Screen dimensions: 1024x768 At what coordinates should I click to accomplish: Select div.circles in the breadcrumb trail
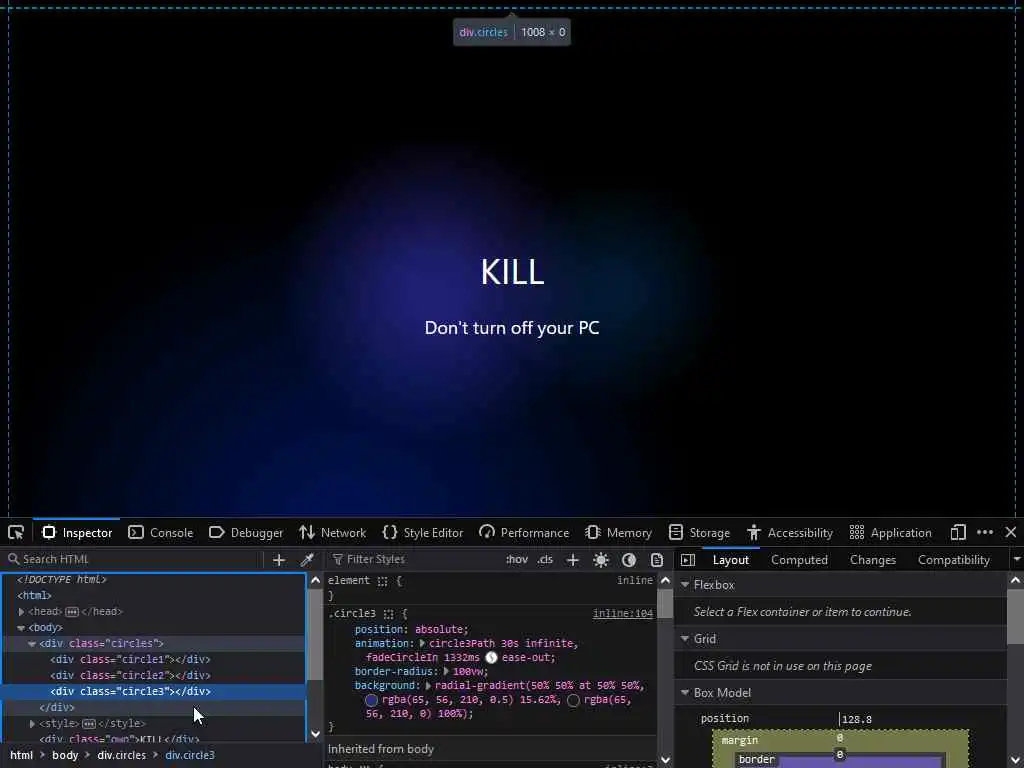[x=121, y=755]
